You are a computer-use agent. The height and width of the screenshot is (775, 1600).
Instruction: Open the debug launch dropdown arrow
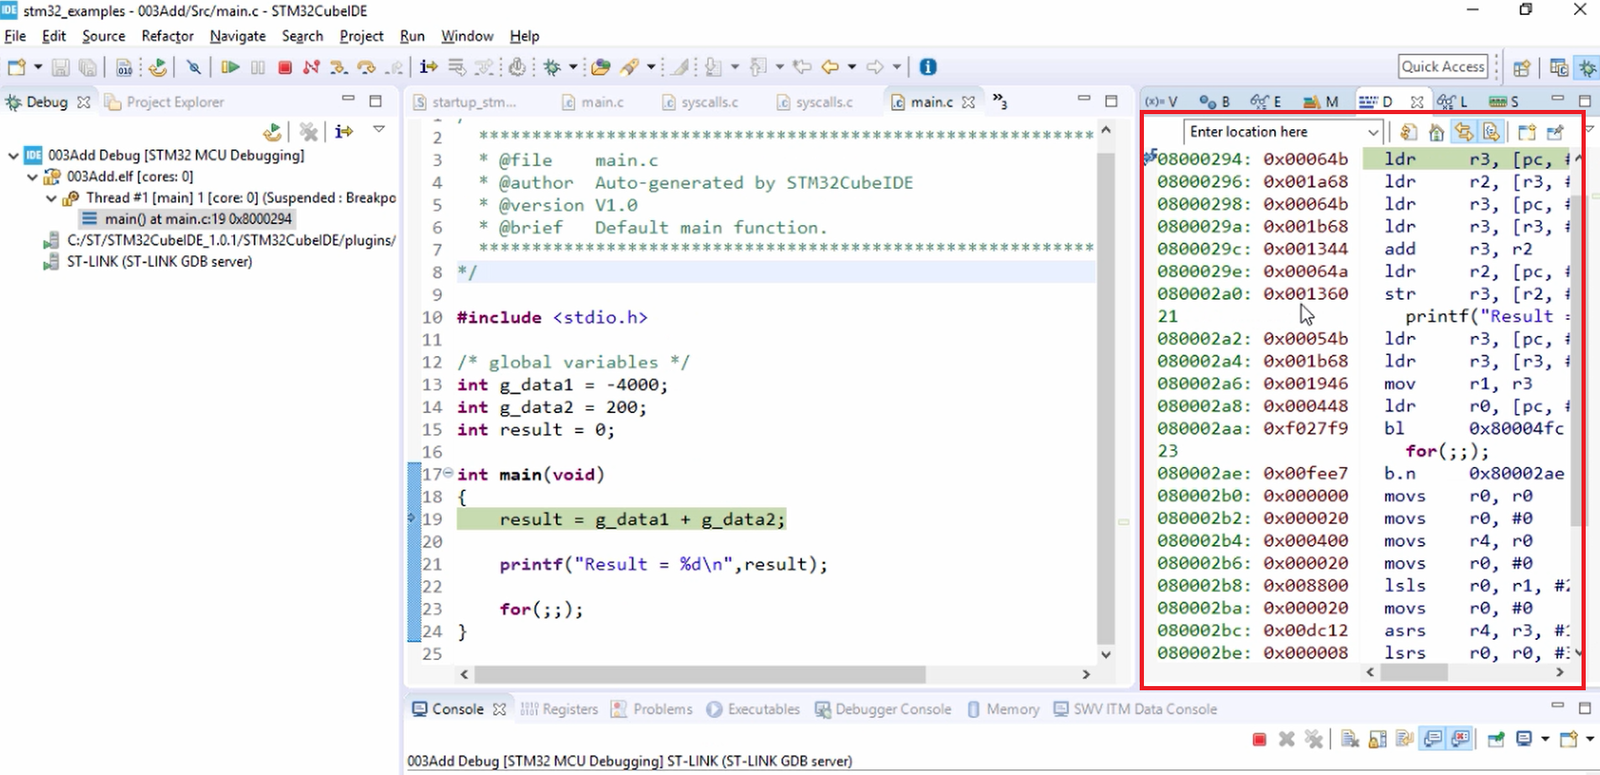(573, 67)
